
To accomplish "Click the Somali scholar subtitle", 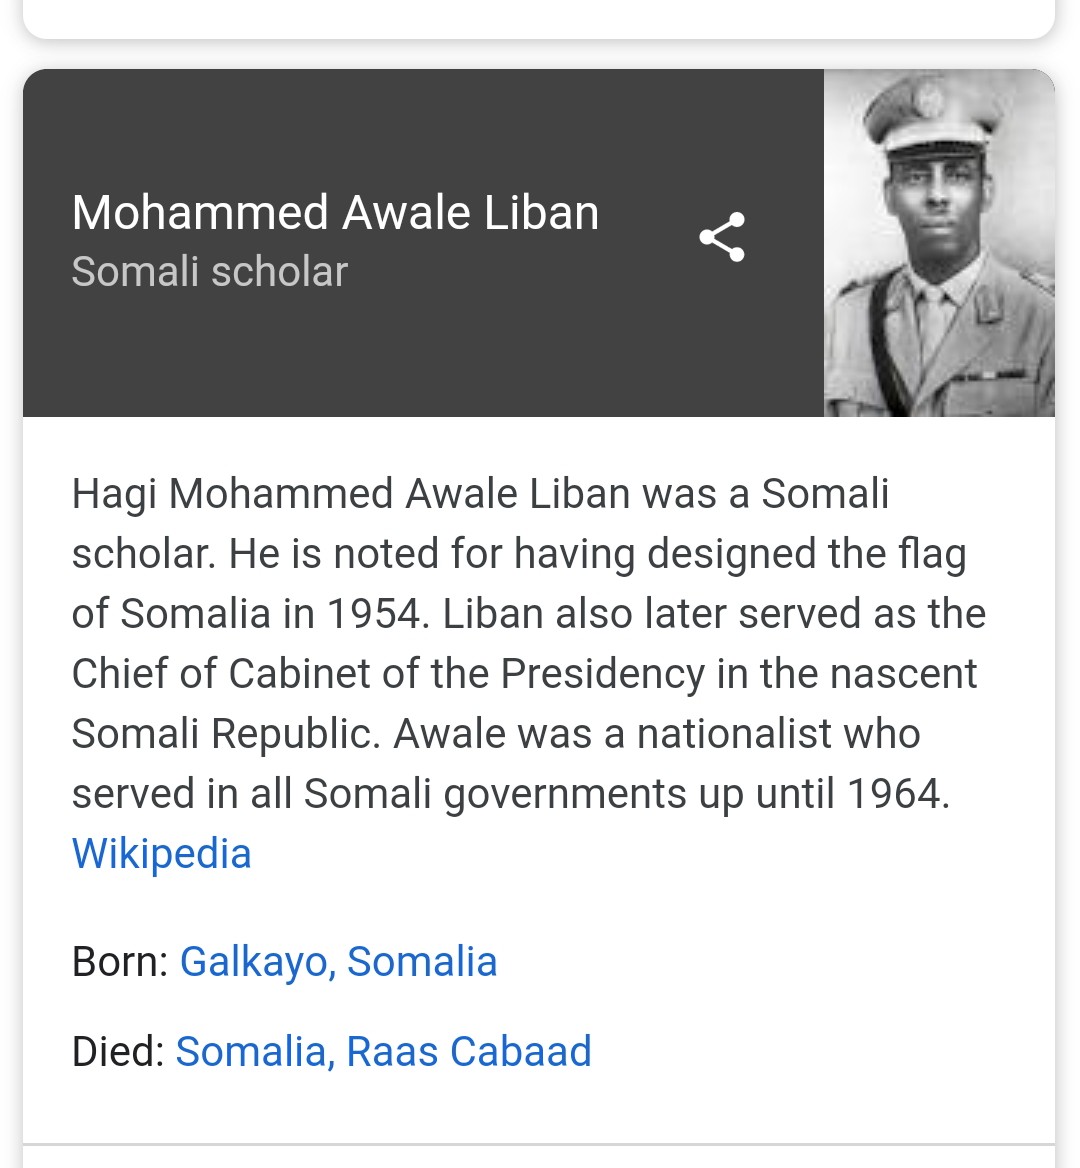I will (209, 271).
